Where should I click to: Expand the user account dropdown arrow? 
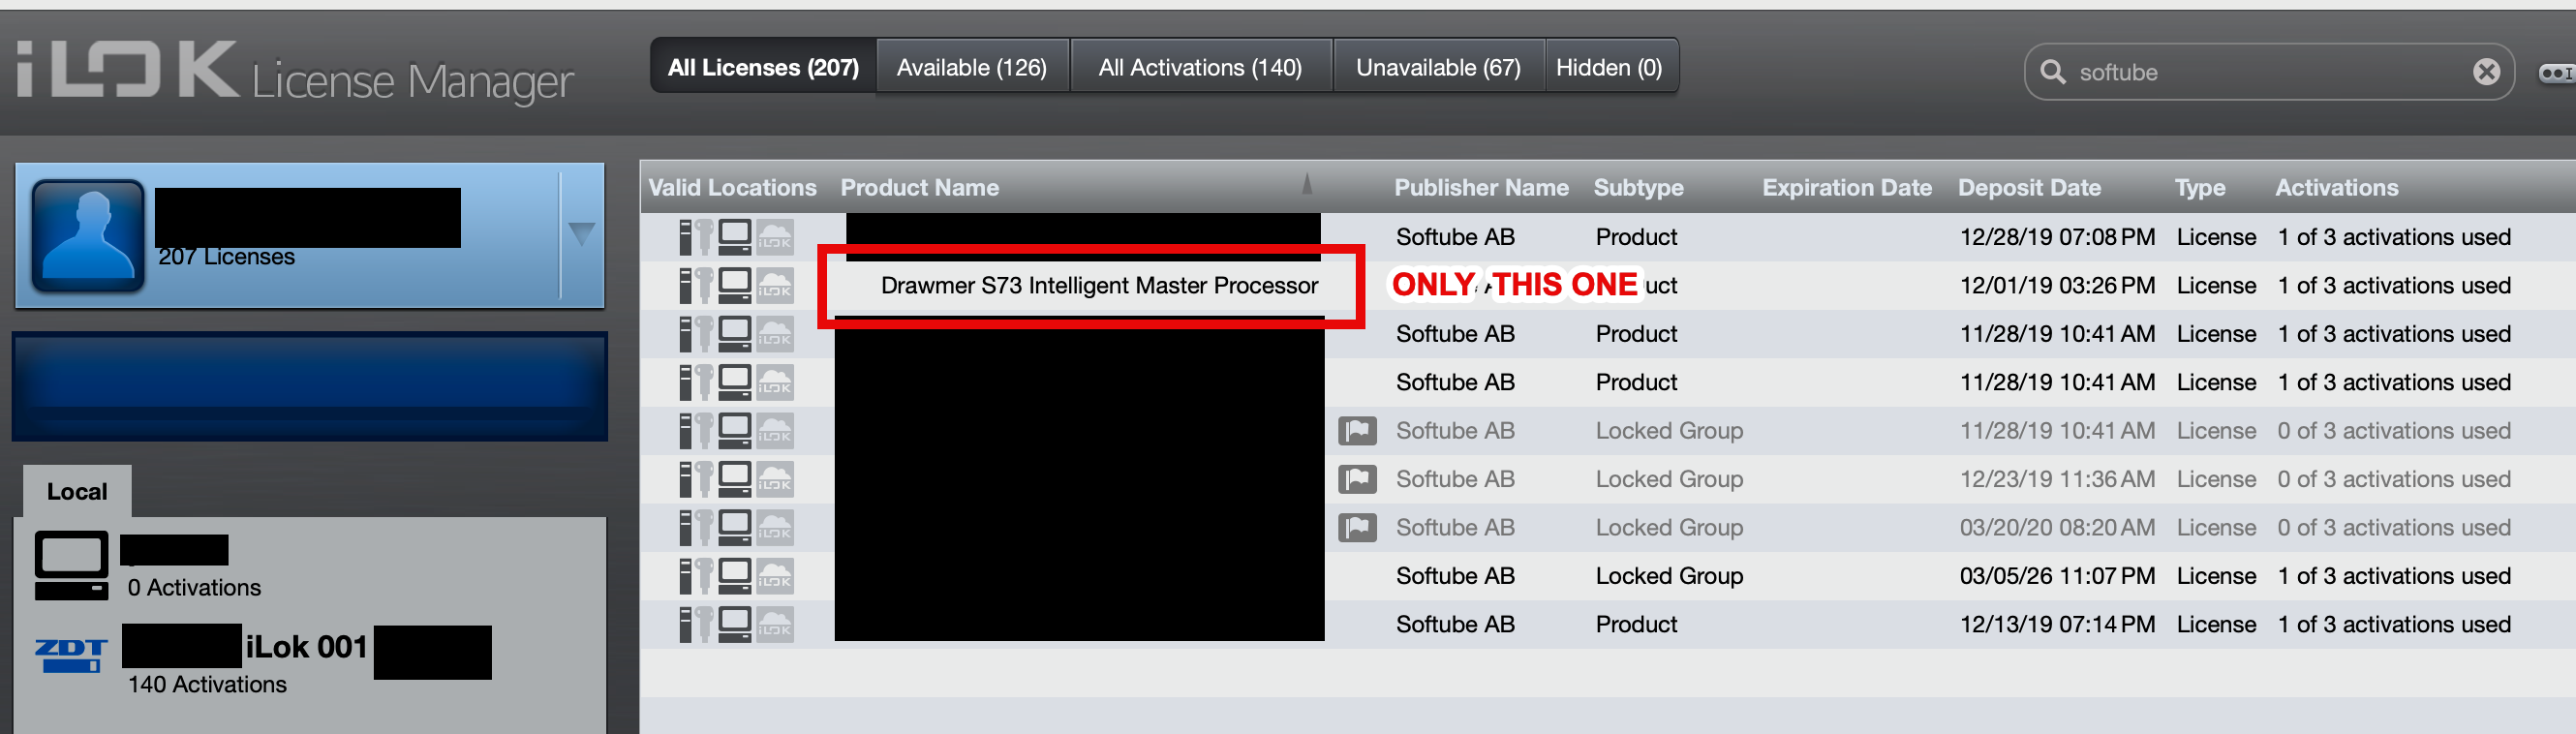pos(581,234)
